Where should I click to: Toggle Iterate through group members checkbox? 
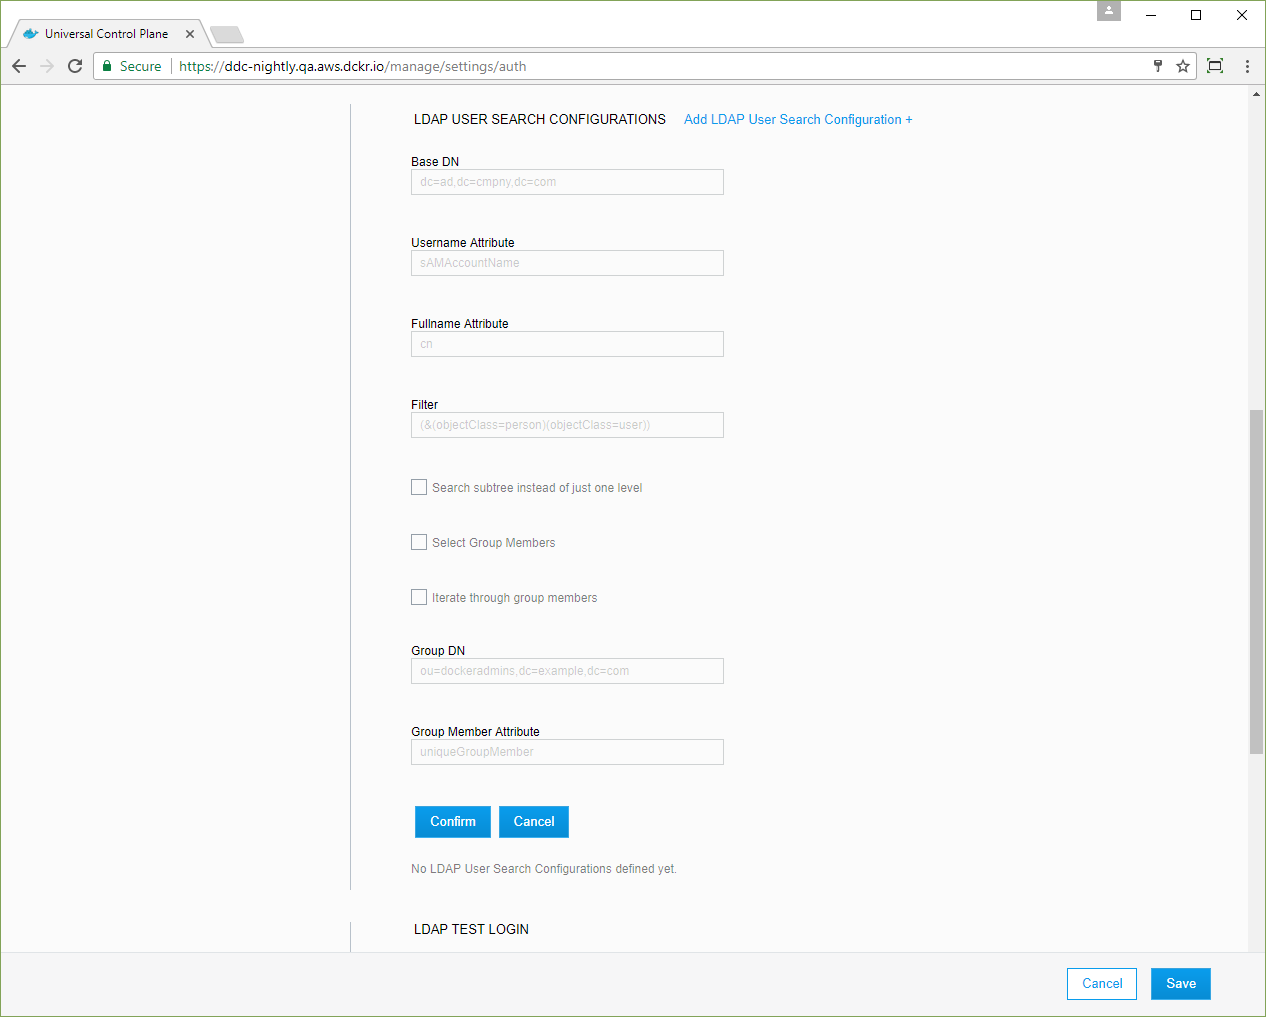pos(419,597)
